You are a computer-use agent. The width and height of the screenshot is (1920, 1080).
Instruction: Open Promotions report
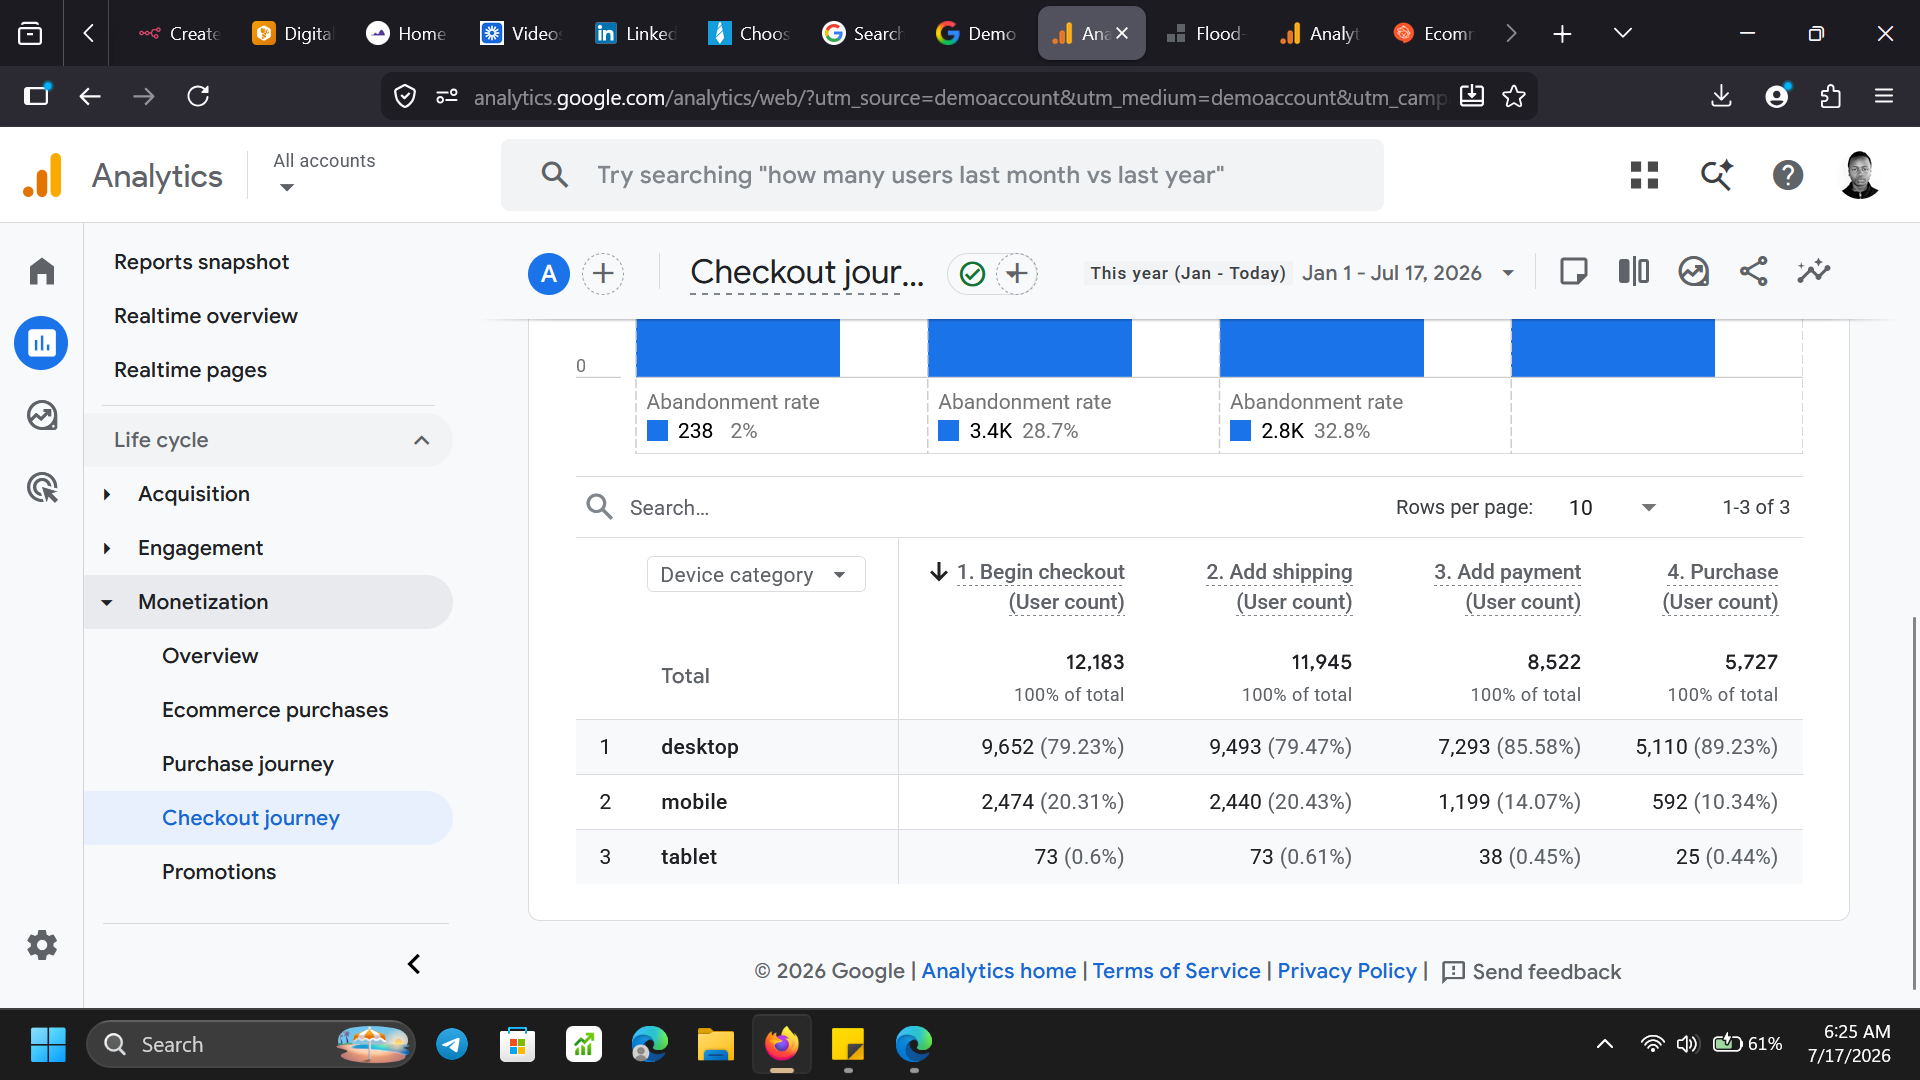click(x=219, y=872)
